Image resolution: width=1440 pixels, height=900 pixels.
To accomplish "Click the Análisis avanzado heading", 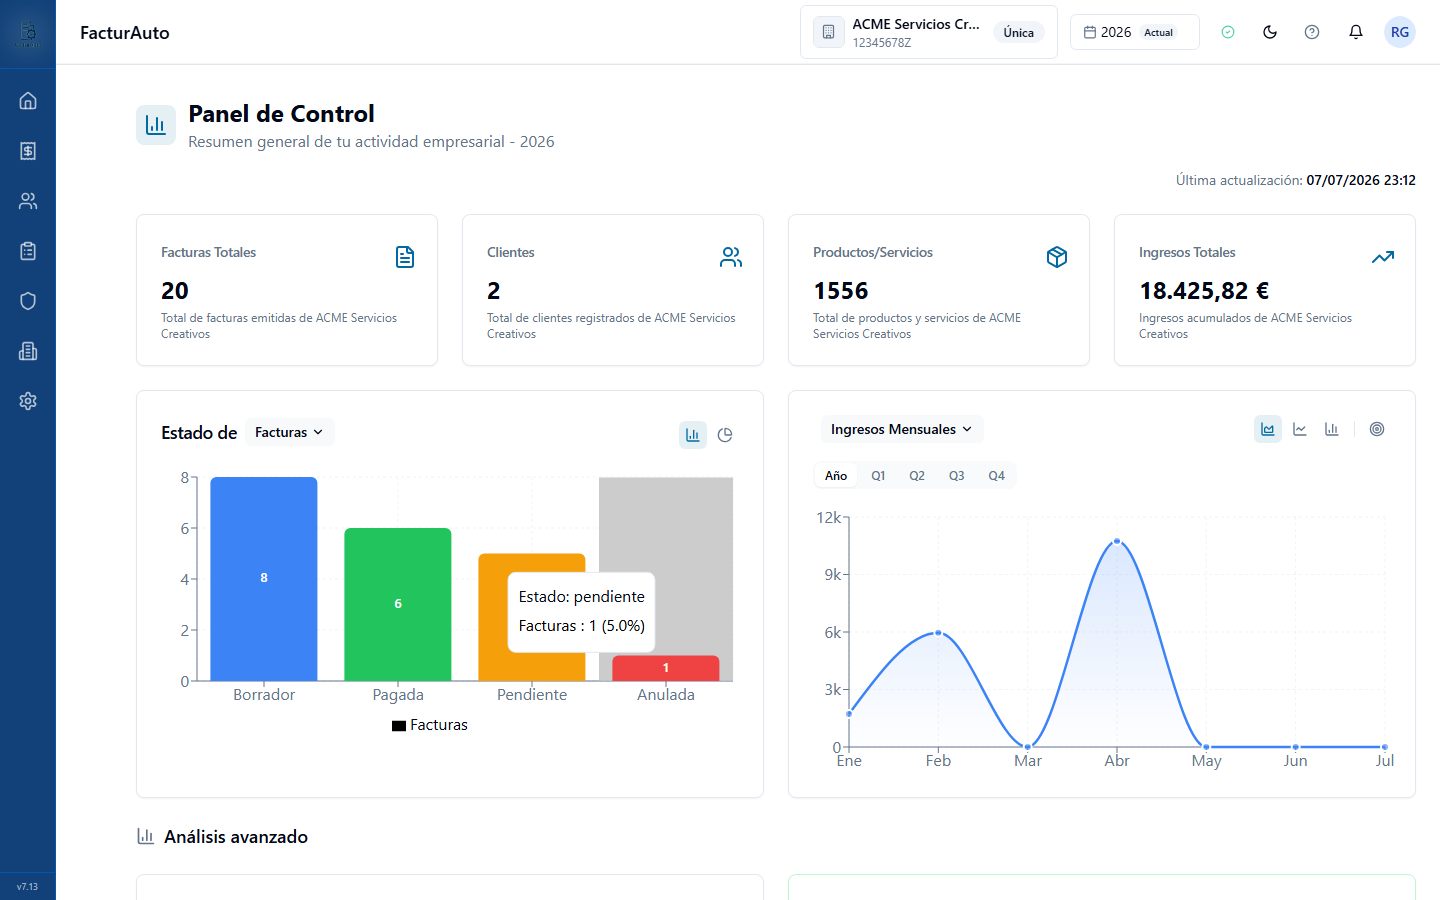I will click(x=236, y=837).
